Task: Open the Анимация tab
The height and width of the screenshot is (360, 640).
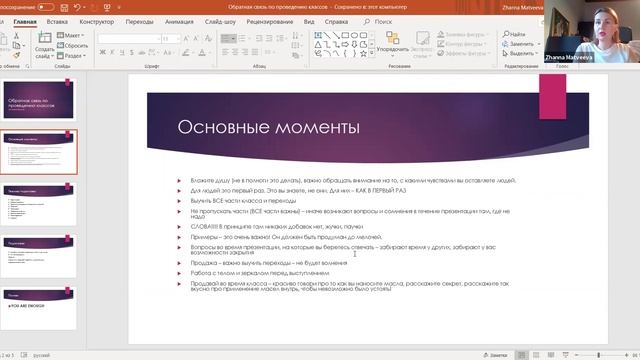Action: [x=179, y=22]
